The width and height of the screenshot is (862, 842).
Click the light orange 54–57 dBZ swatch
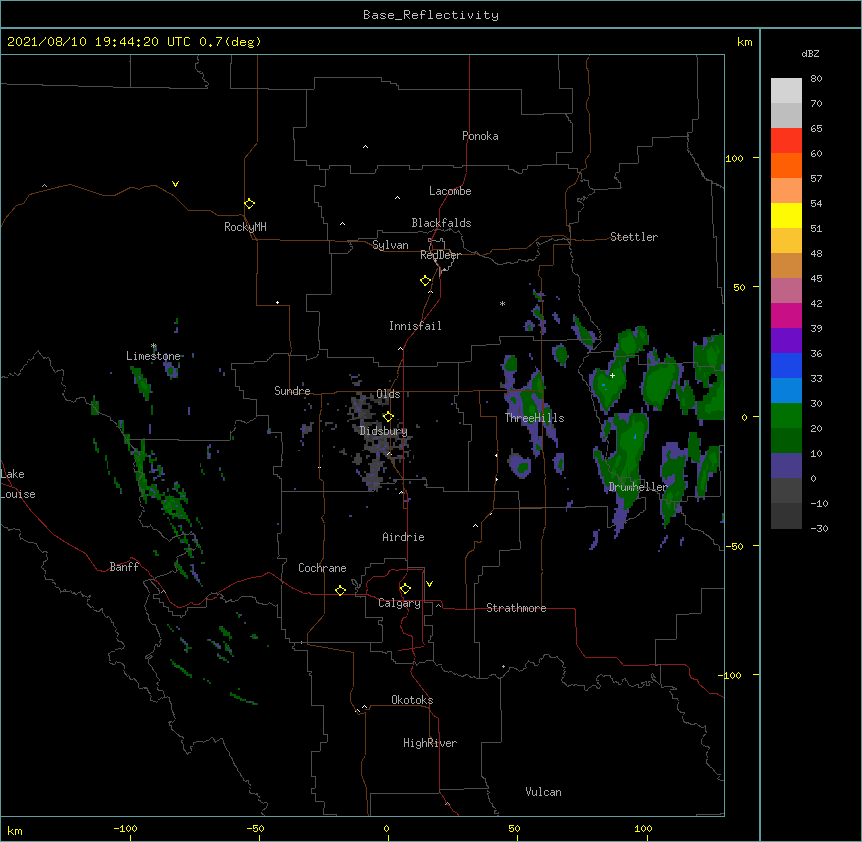(x=786, y=190)
